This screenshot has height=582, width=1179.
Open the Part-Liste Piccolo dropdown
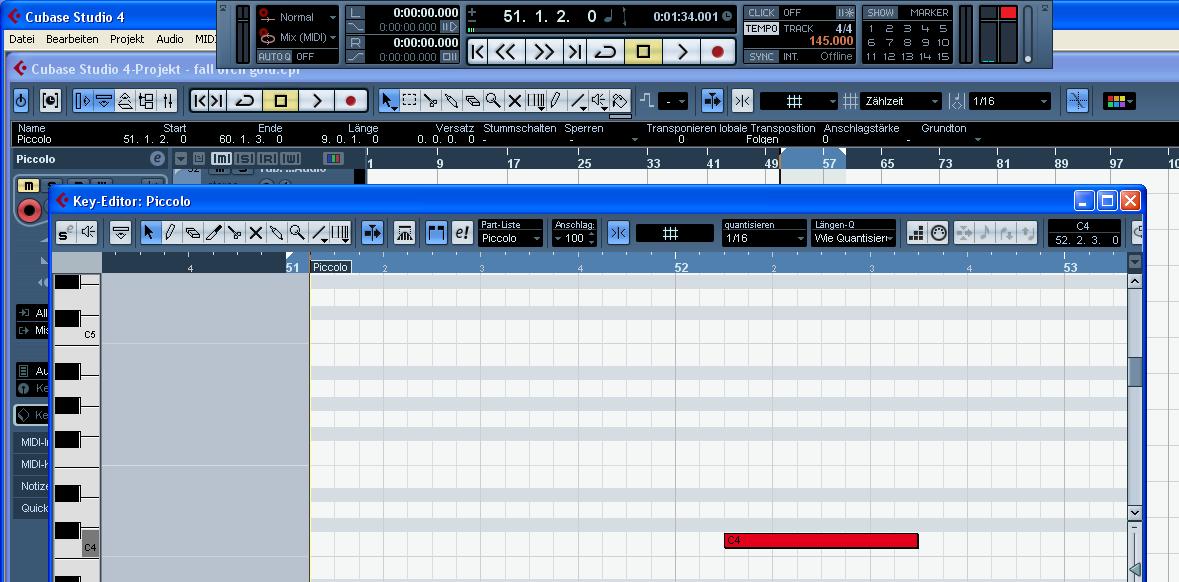(511, 238)
